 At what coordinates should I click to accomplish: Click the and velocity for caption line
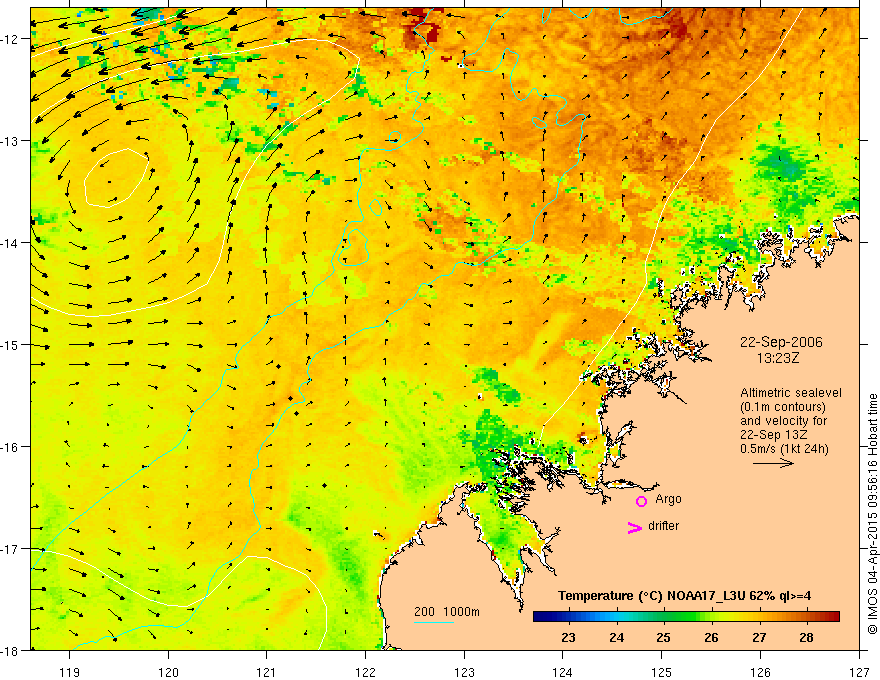[x=783, y=421]
